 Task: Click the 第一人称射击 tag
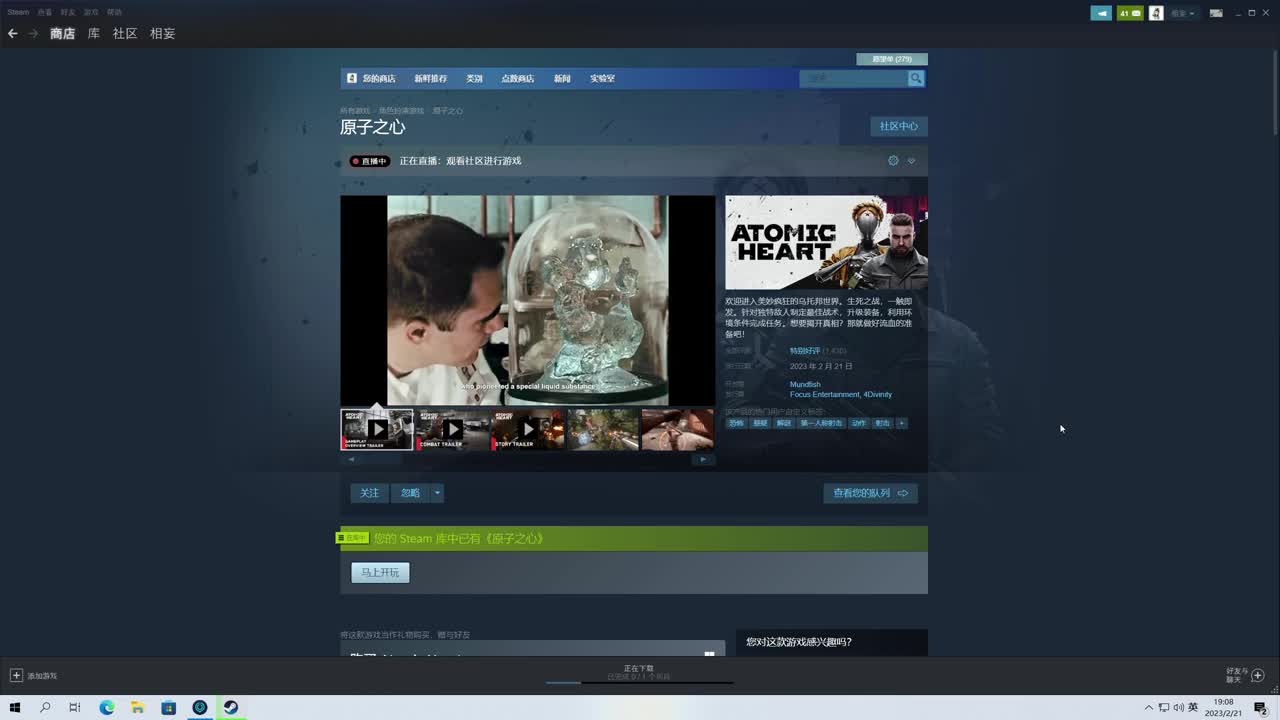click(821, 423)
